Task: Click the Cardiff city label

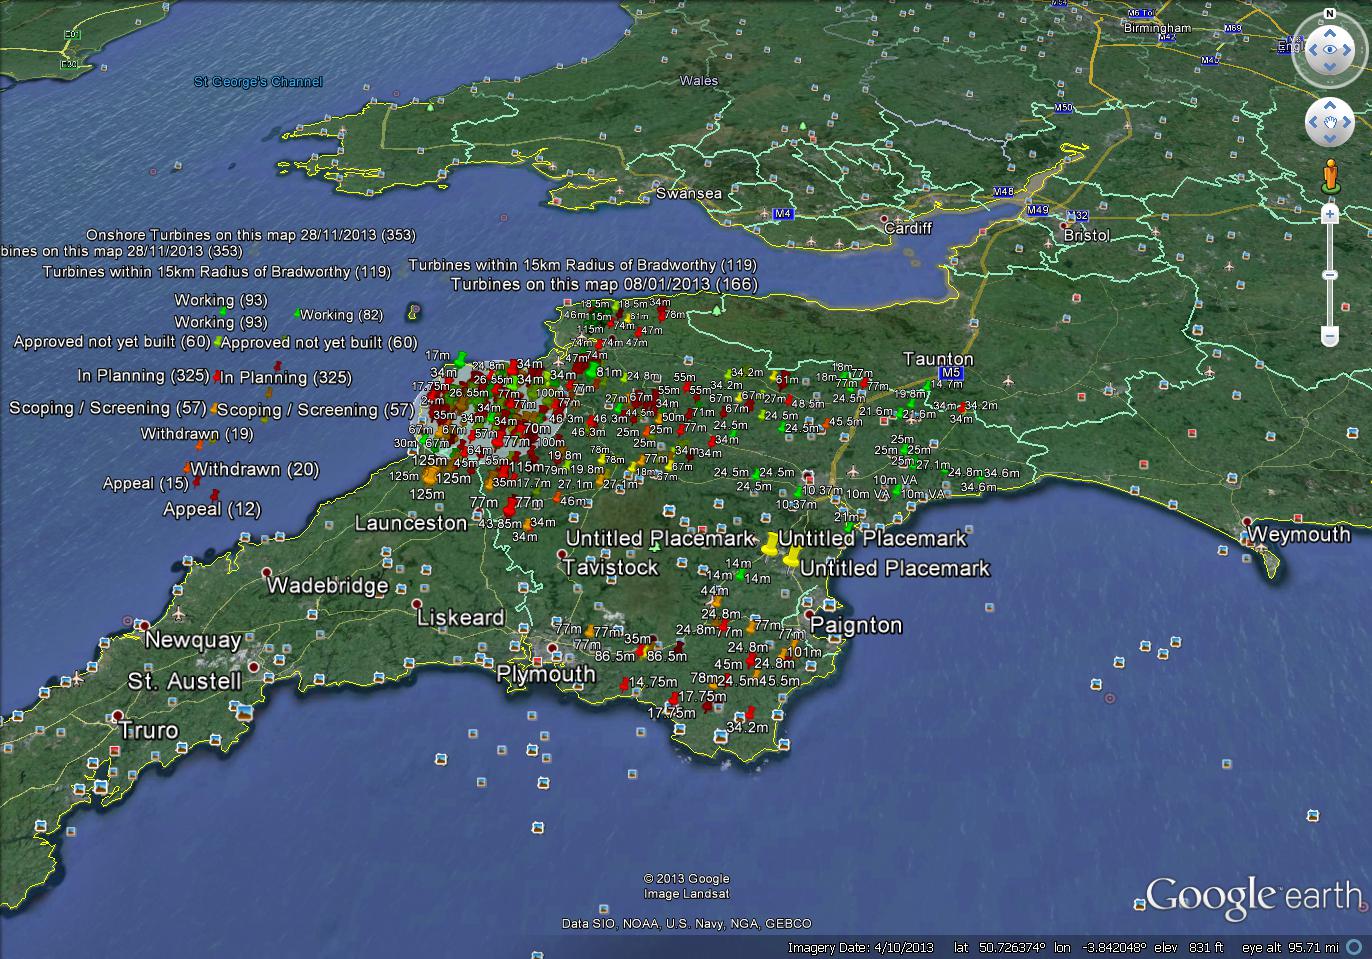Action: tap(908, 228)
